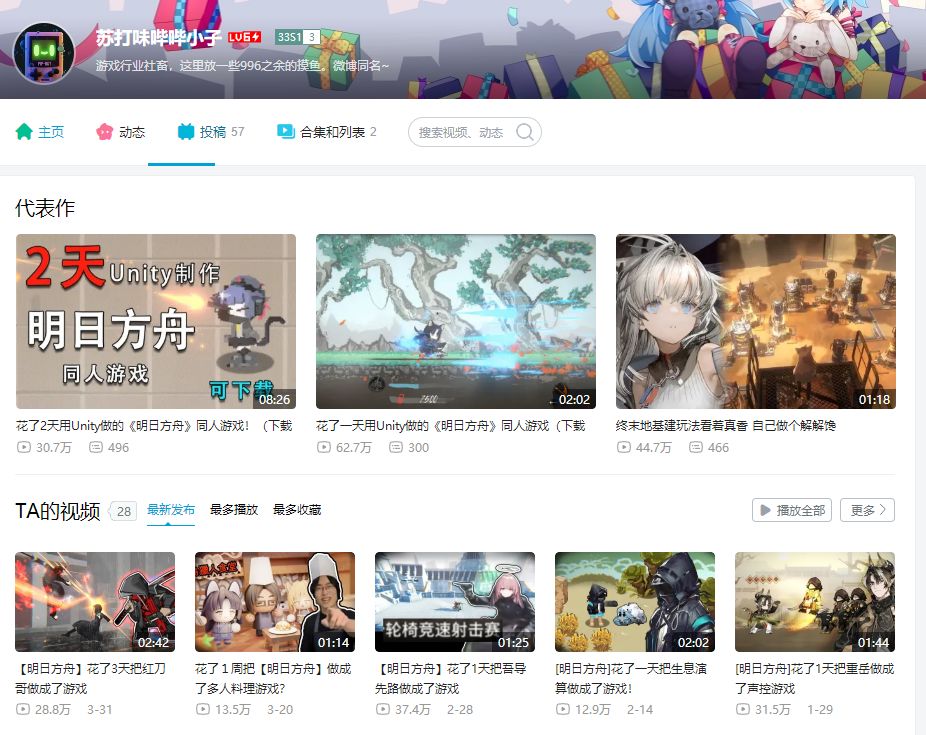Viewport: 926px width, 735px height.
Task: Open title 花了3天把红刀哥做成了游戏
Action: click(x=91, y=678)
